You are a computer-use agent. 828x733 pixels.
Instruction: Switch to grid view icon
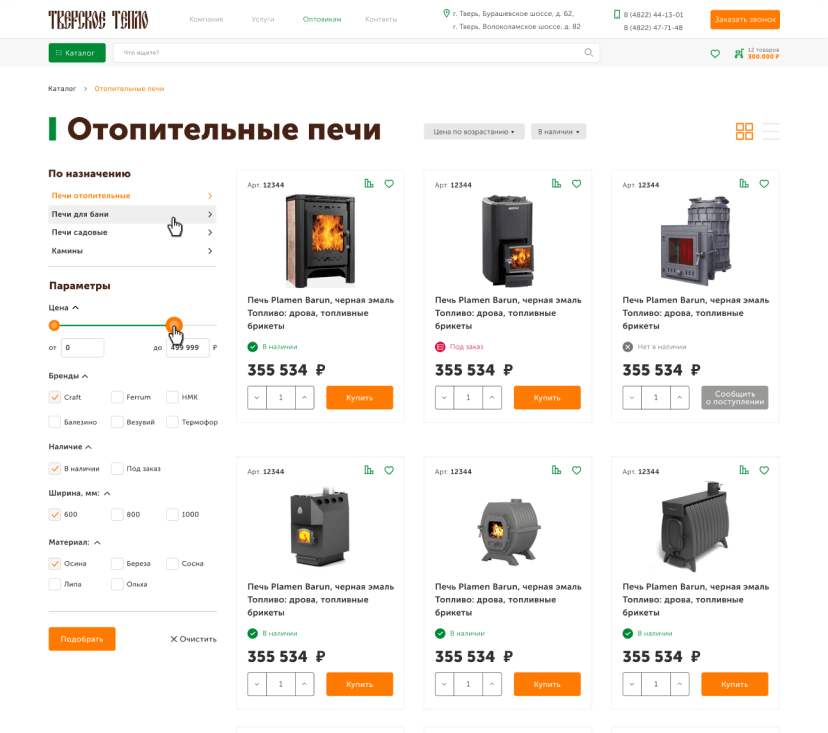click(744, 131)
